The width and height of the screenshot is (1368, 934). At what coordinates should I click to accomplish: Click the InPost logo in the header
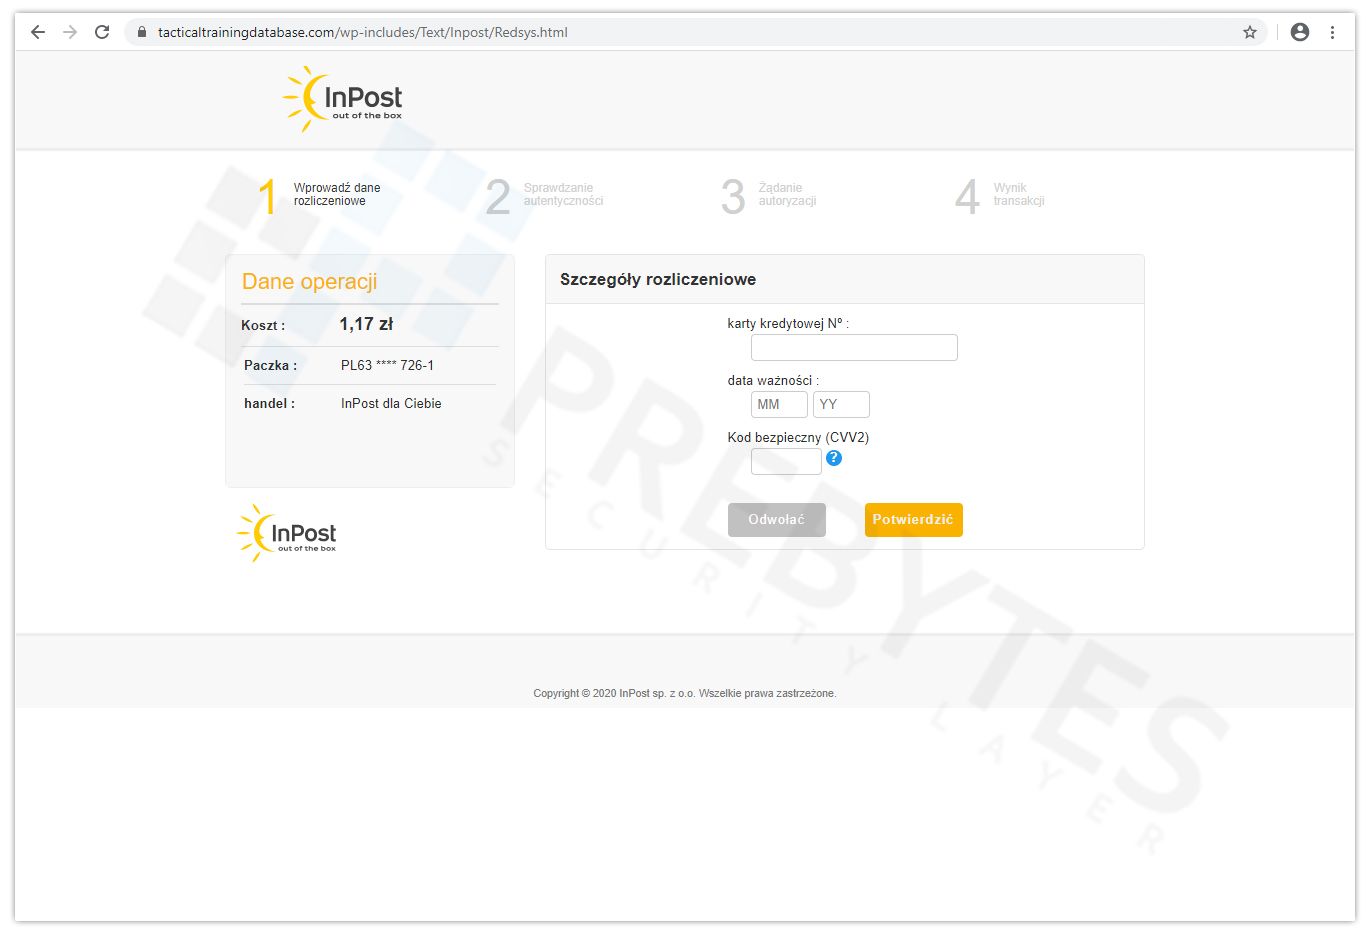click(342, 99)
